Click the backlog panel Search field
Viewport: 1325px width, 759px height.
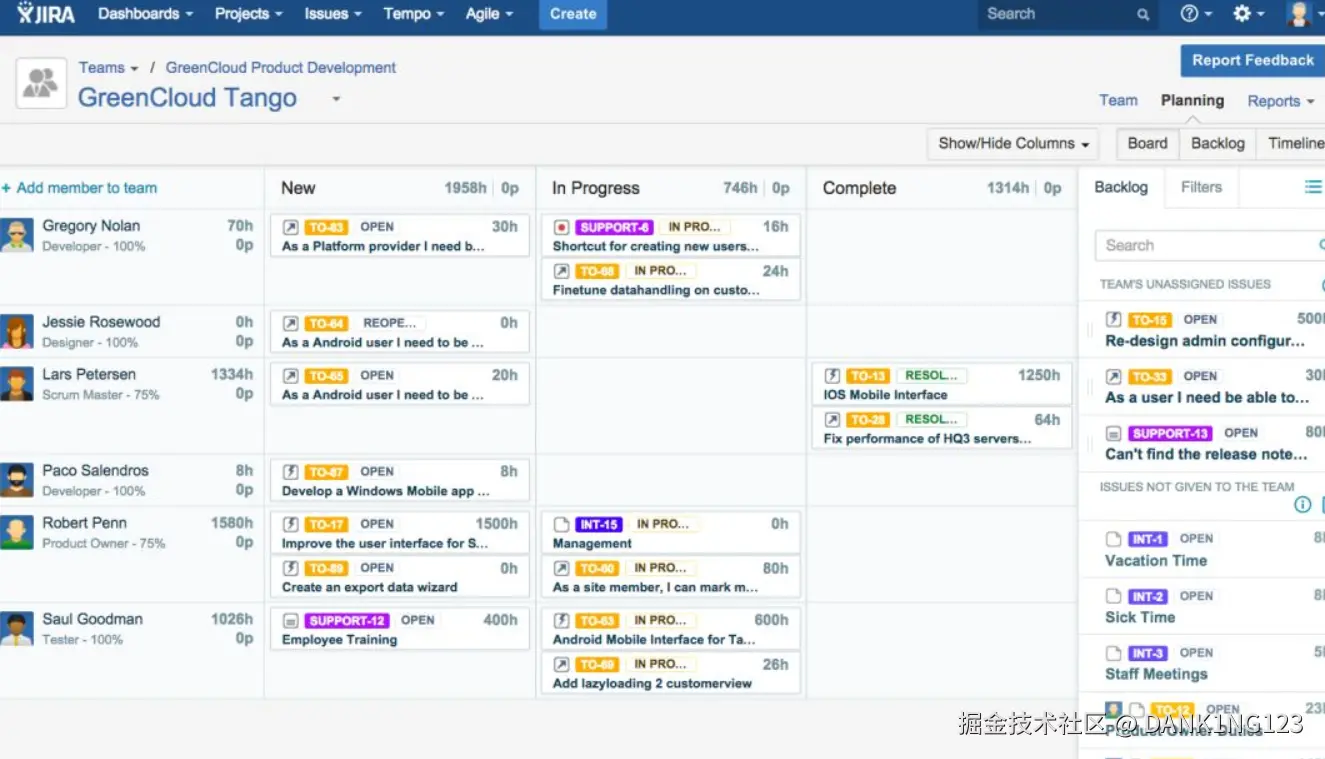point(1210,245)
